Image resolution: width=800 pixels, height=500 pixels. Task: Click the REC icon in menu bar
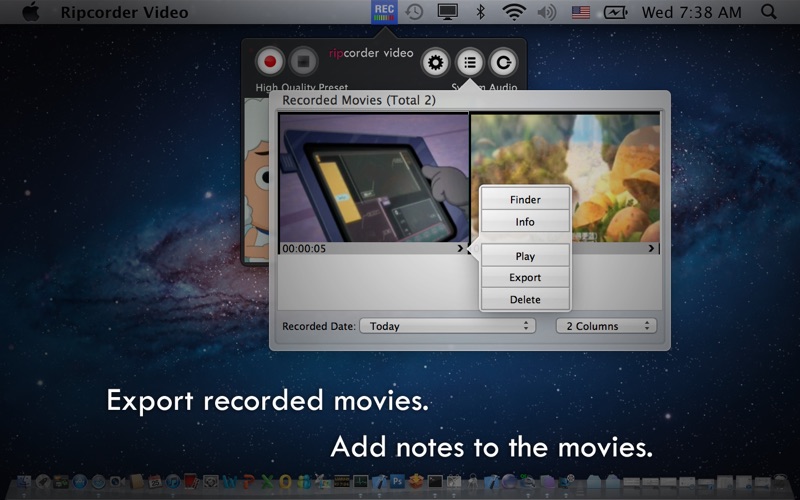tap(384, 12)
